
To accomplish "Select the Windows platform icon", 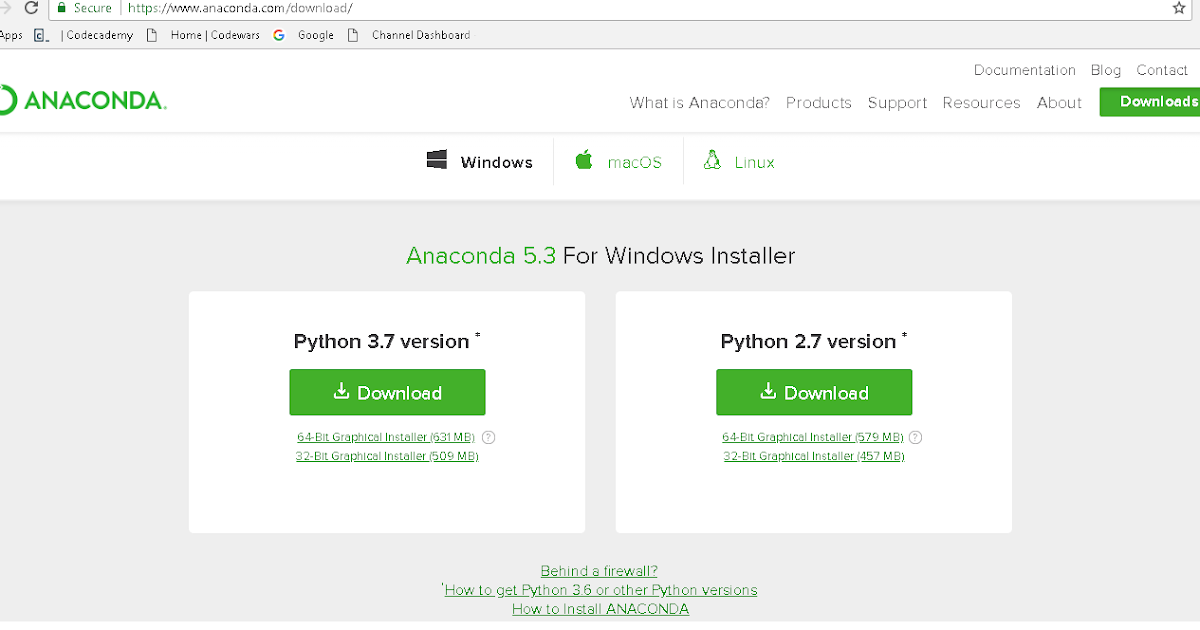I will tap(437, 159).
